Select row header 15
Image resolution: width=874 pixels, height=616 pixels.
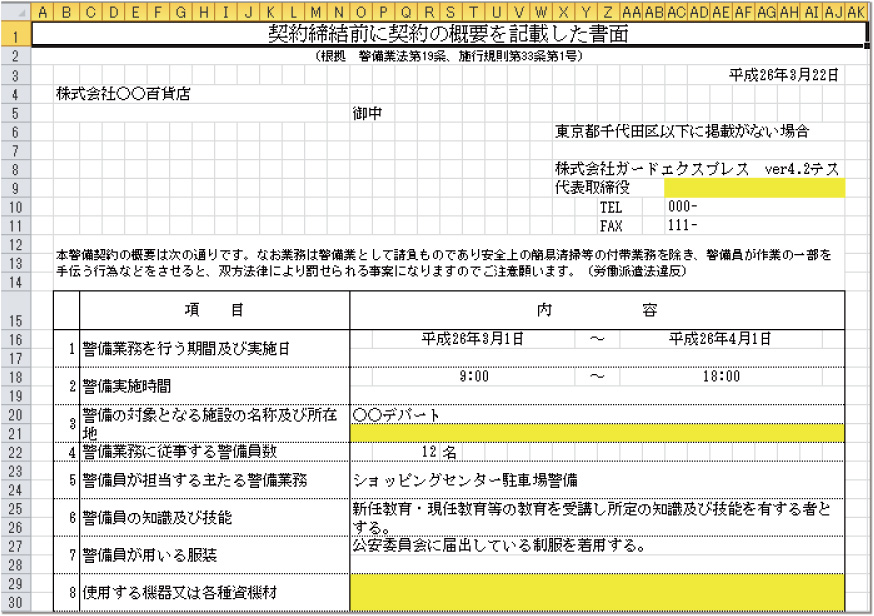[16, 310]
